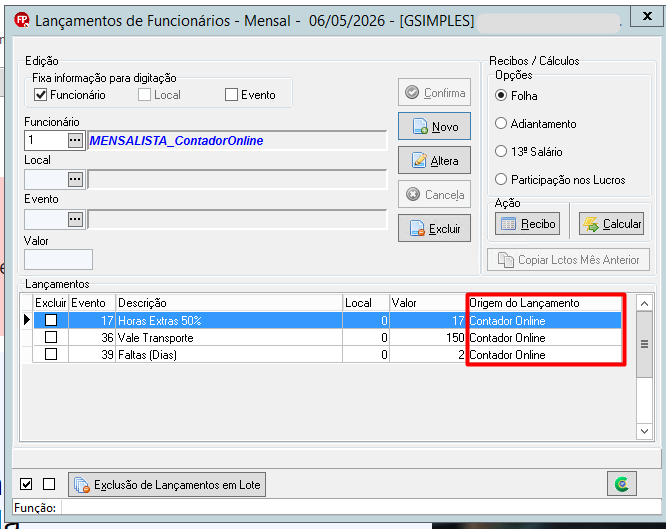Click Copiar Lctos Mês Anterior

tap(568, 260)
